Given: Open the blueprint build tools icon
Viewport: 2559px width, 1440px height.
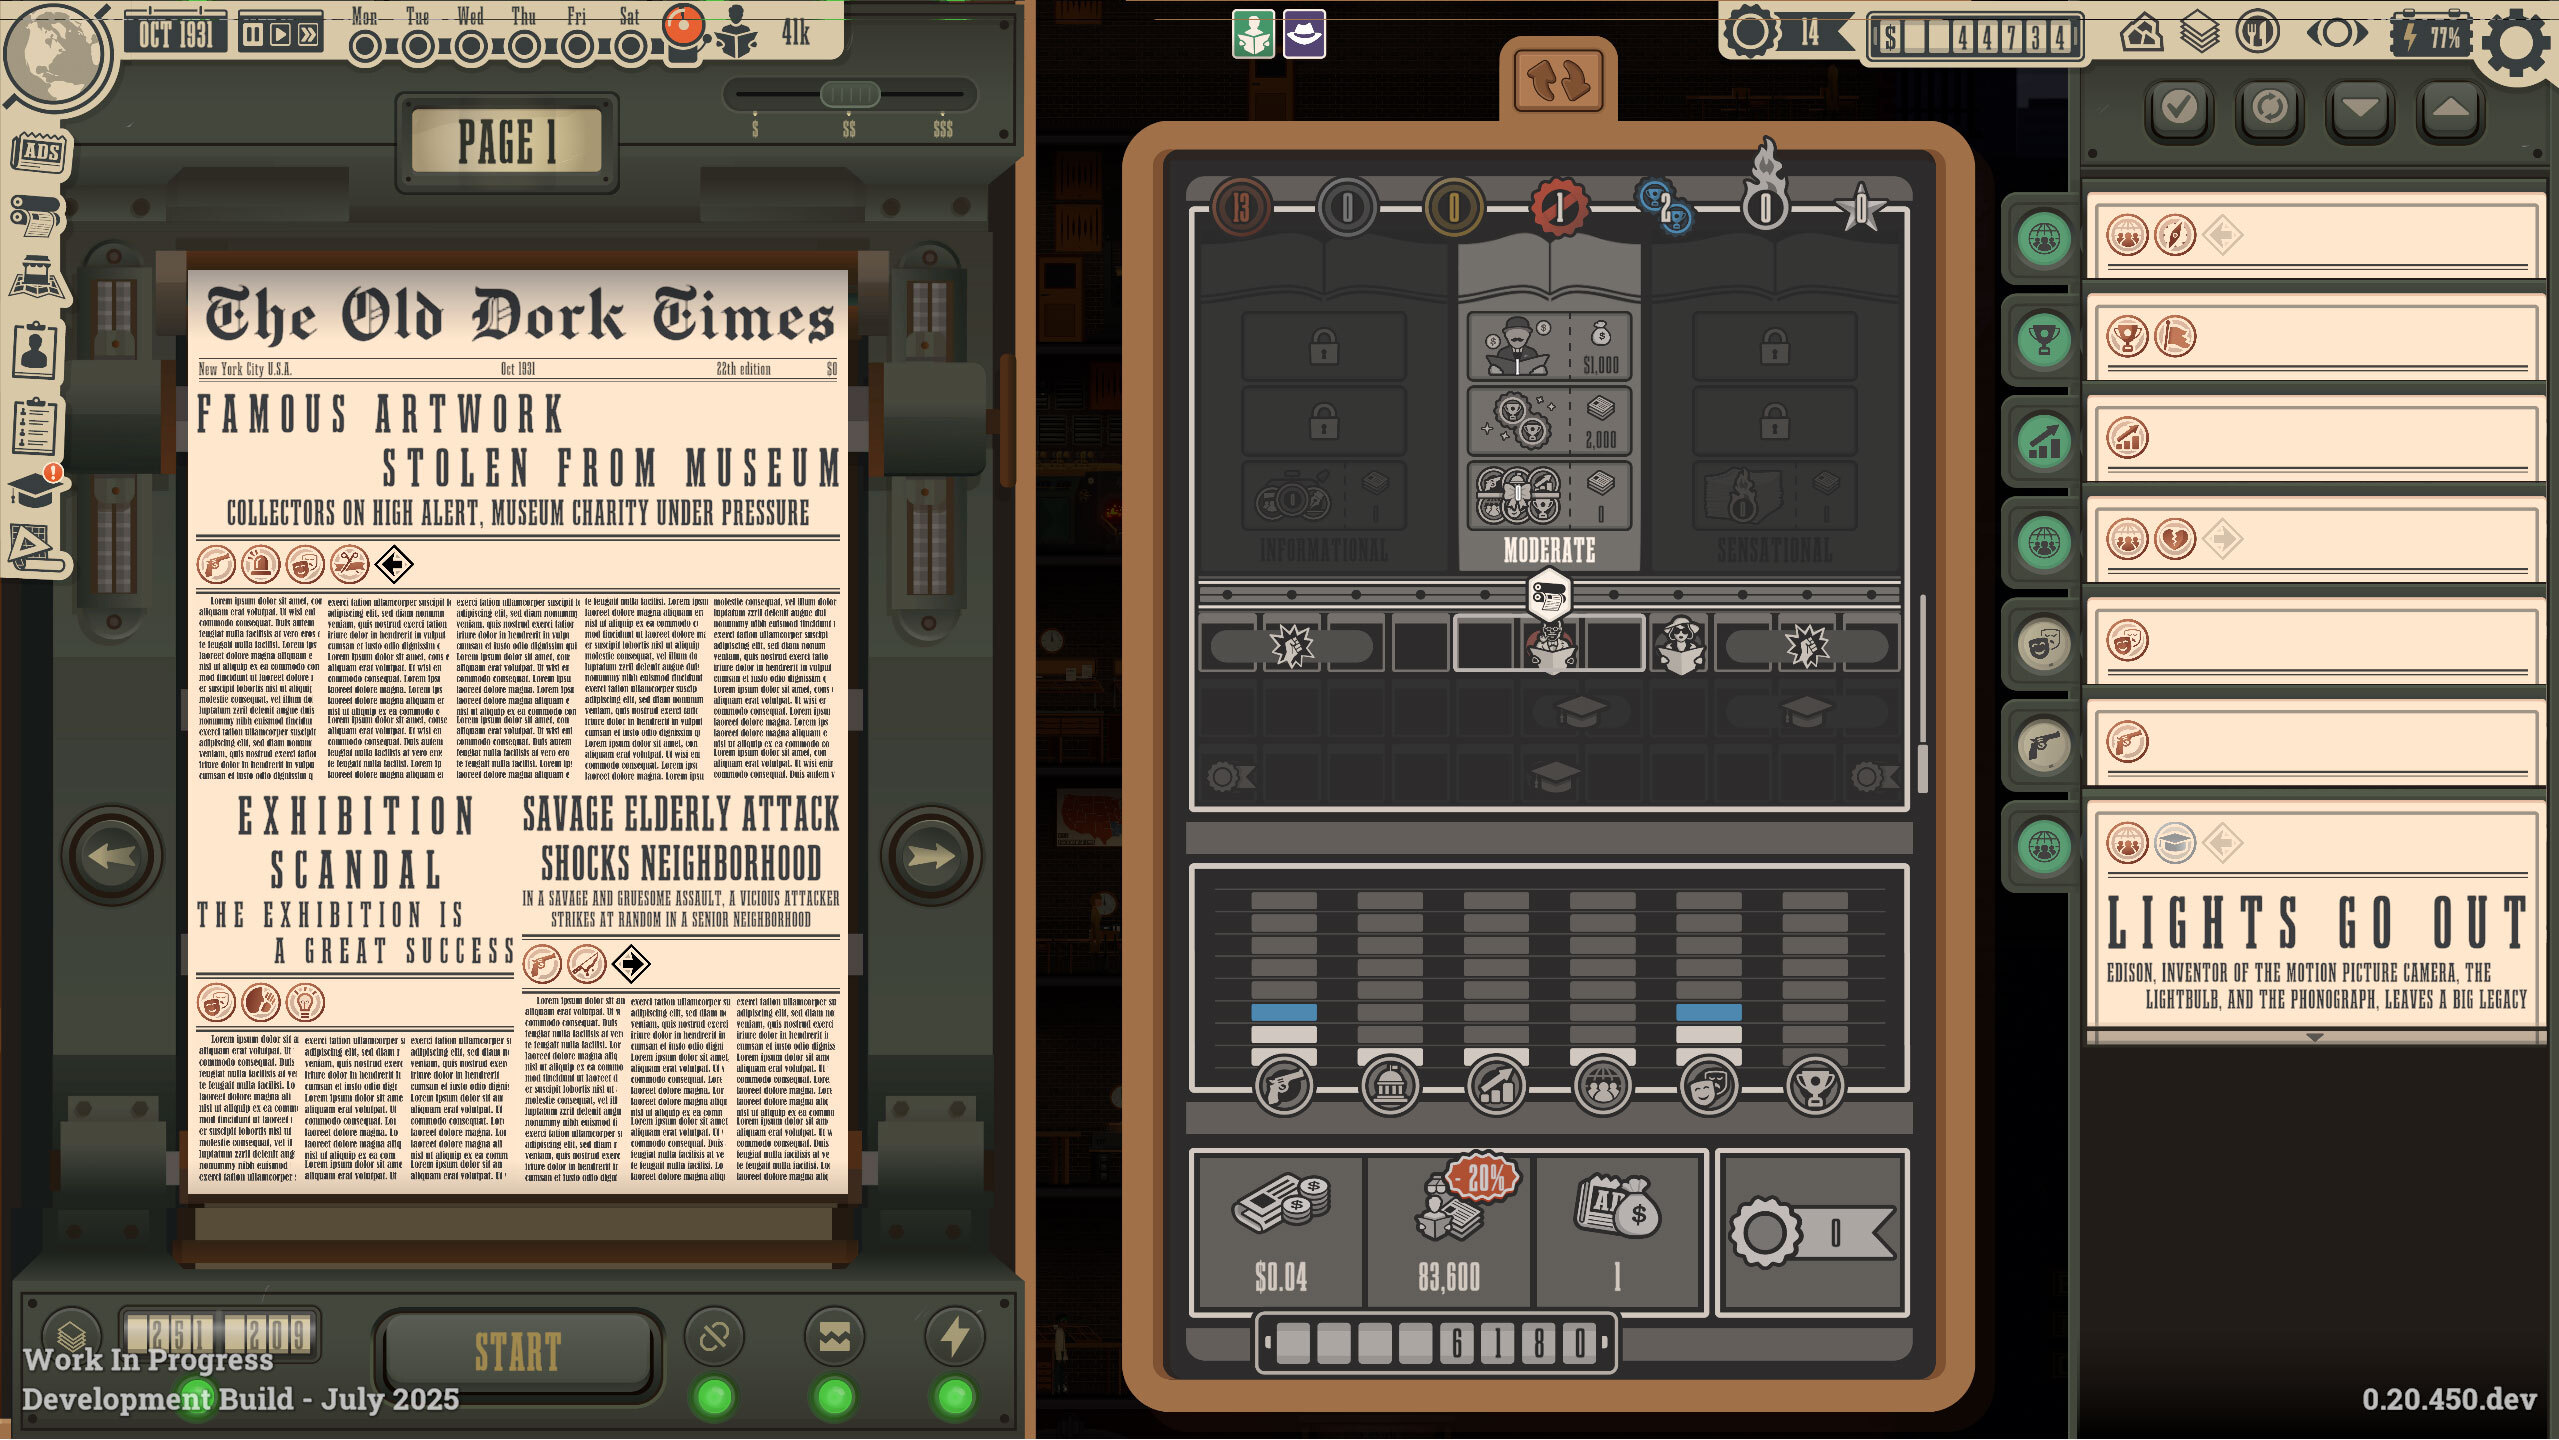Looking at the screenshot, I should pos(36,549).
